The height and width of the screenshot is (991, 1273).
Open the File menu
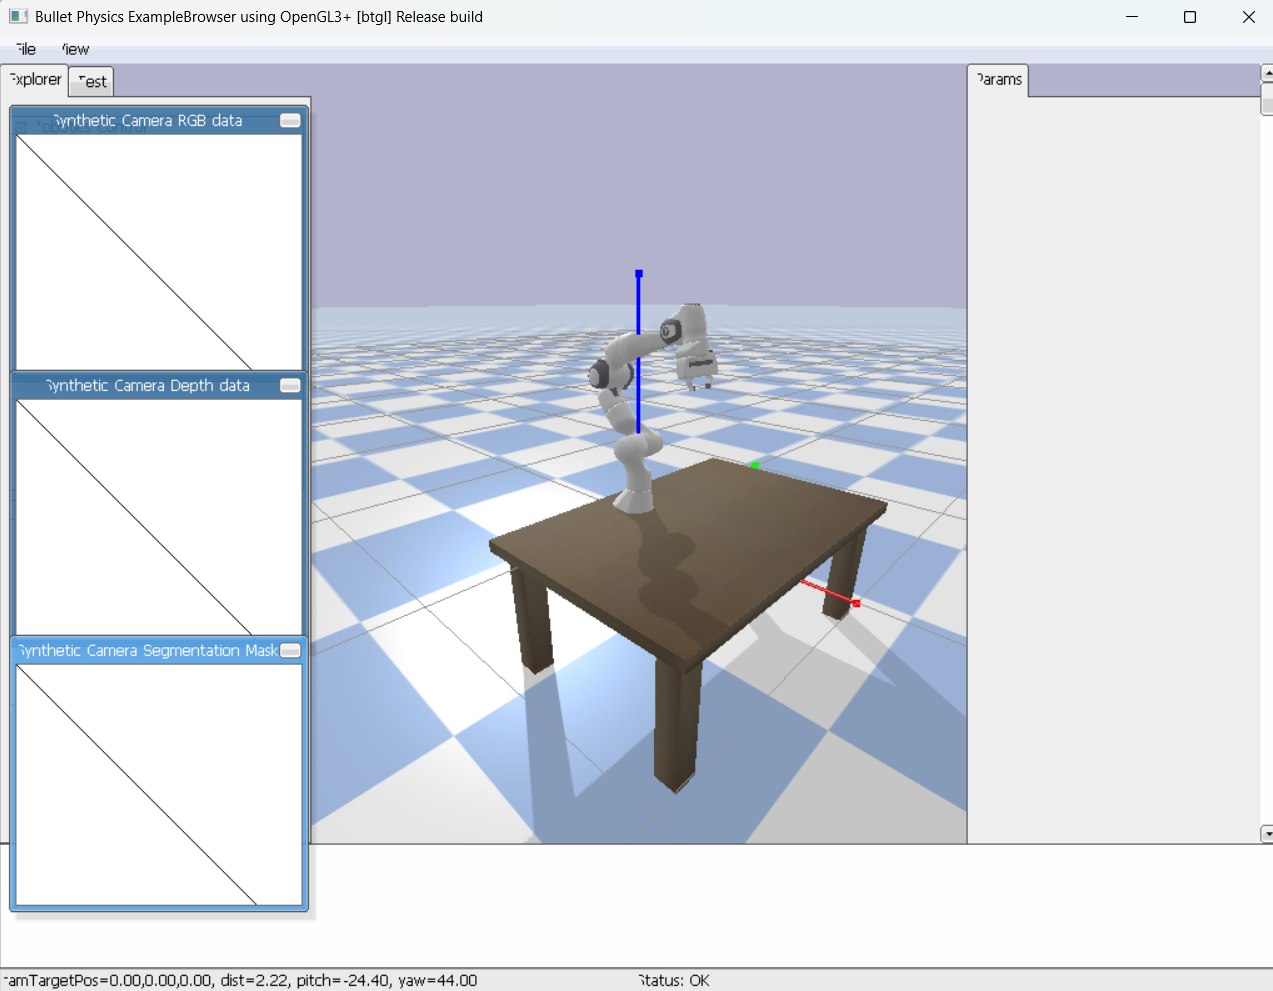26,49
